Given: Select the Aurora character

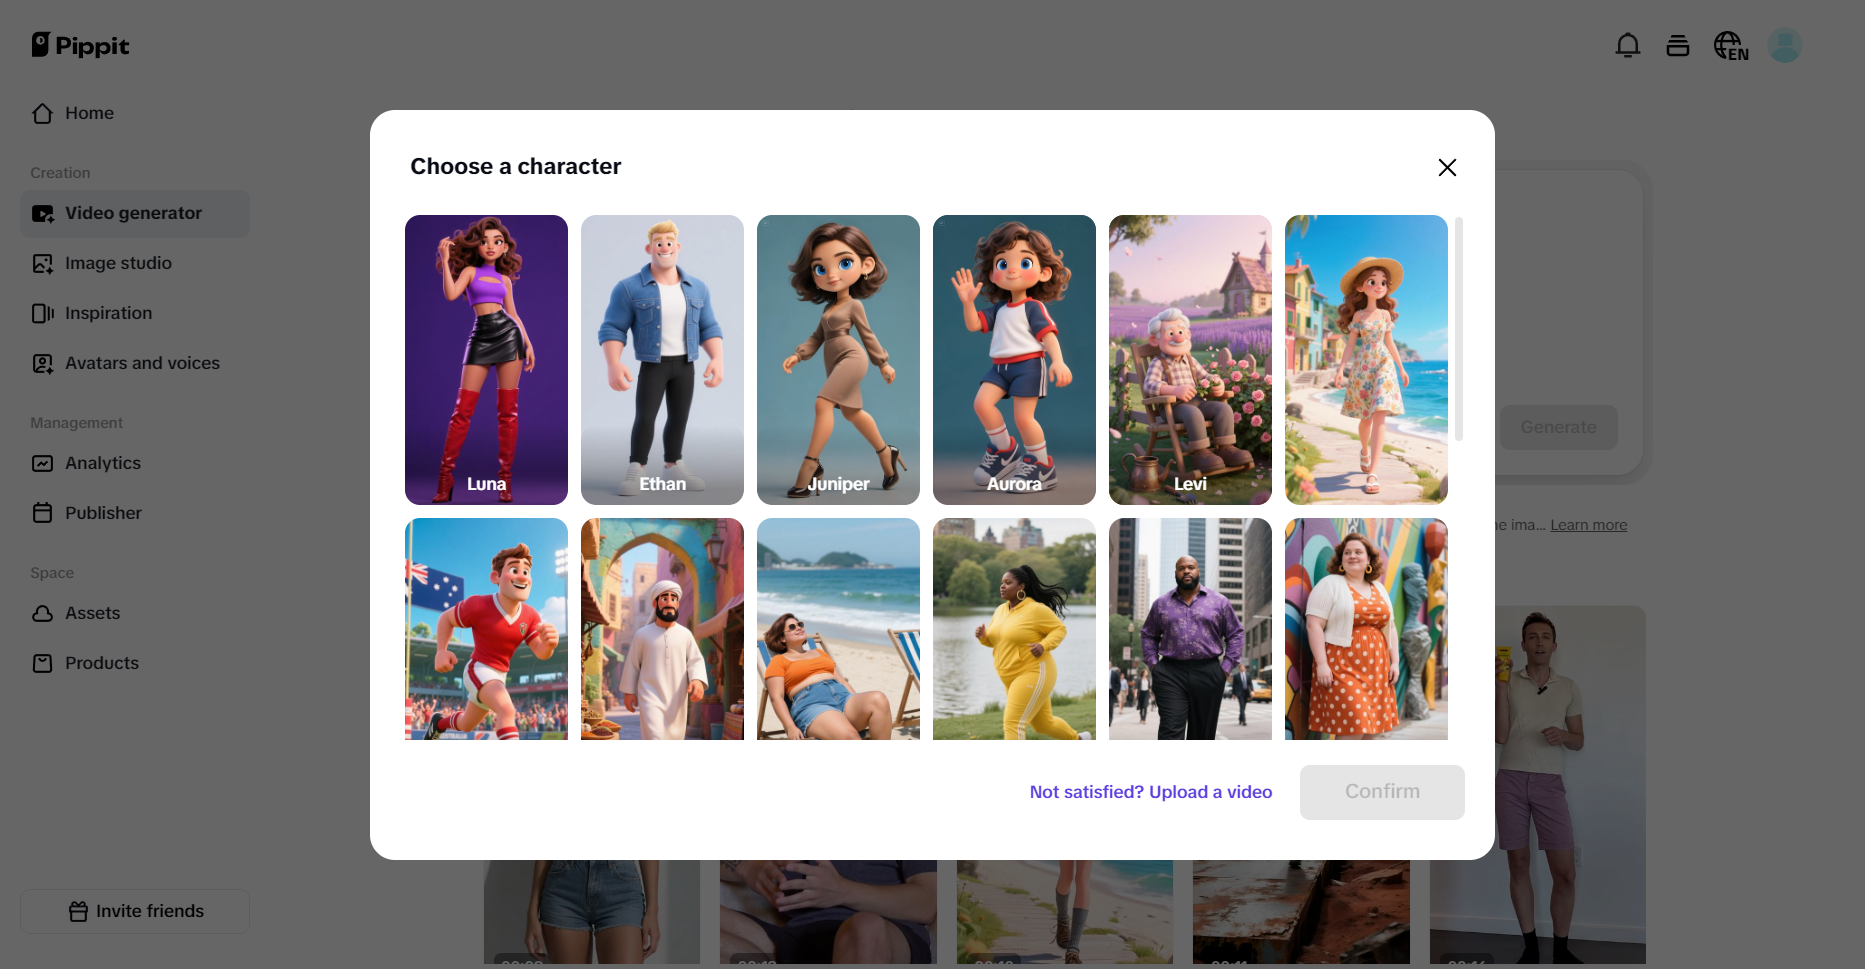Looking at the screenshot, I should (x=1014, y=360).
